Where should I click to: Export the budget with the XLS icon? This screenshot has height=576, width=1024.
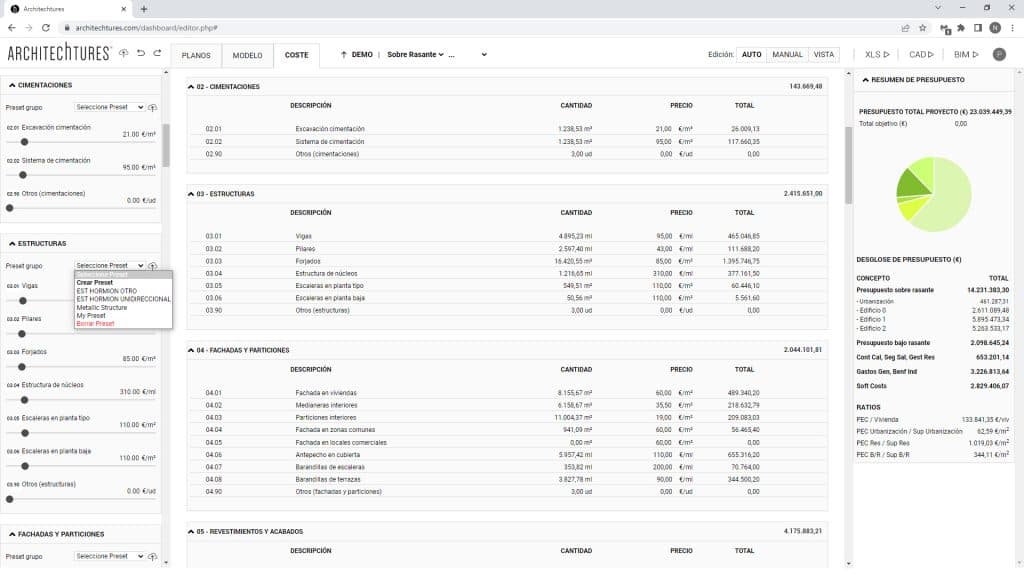pos(871,55)
